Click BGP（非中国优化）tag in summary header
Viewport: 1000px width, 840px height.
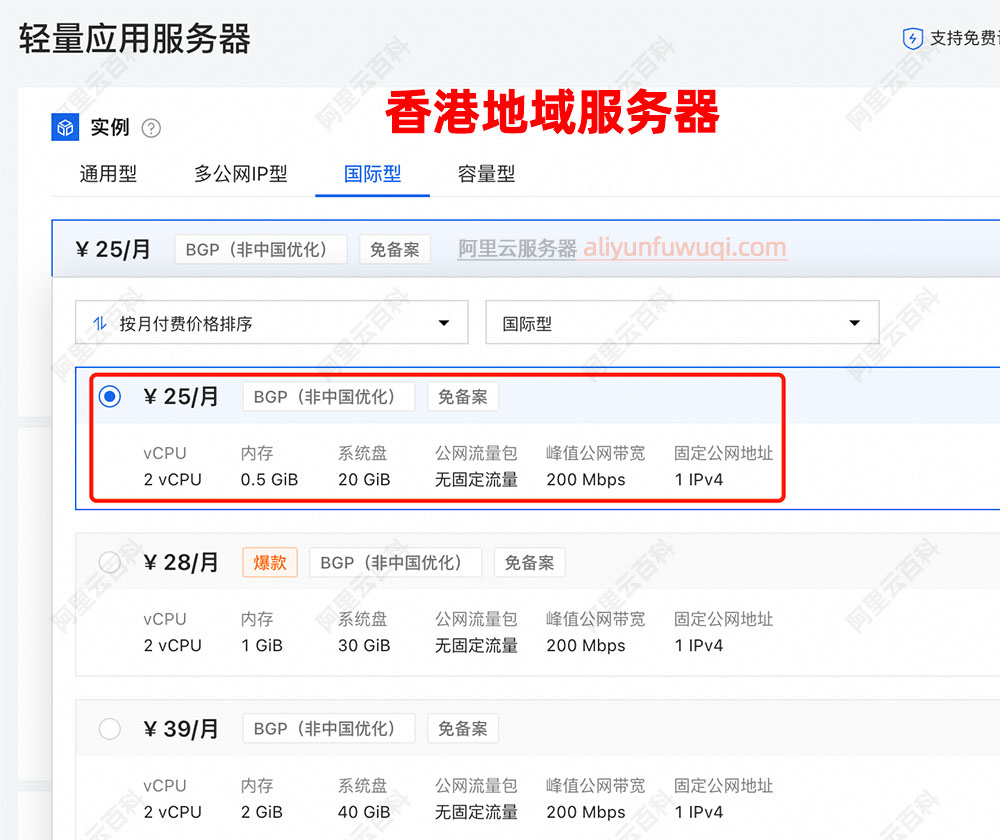(261, 249)
